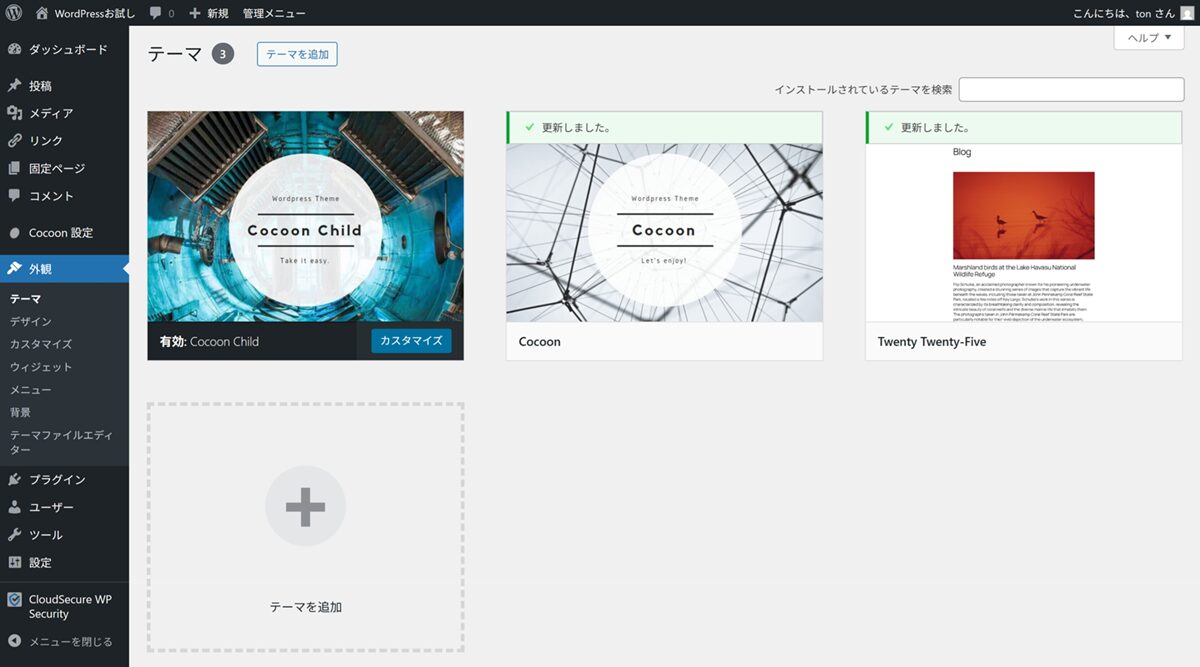
Task: Click the plus 新規 icon in admin bar
Action: (x=195, y=13)
